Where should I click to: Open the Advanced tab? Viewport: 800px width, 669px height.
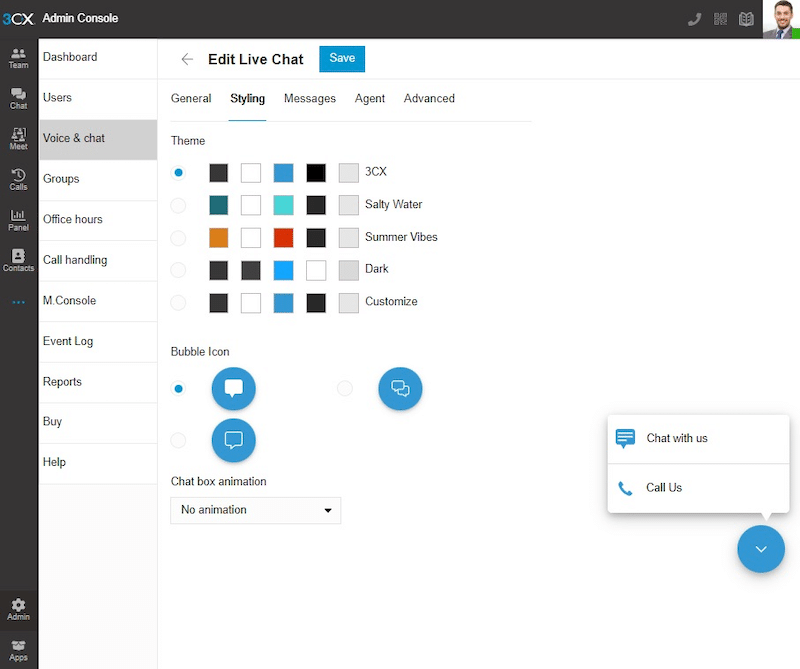[429, 98]
